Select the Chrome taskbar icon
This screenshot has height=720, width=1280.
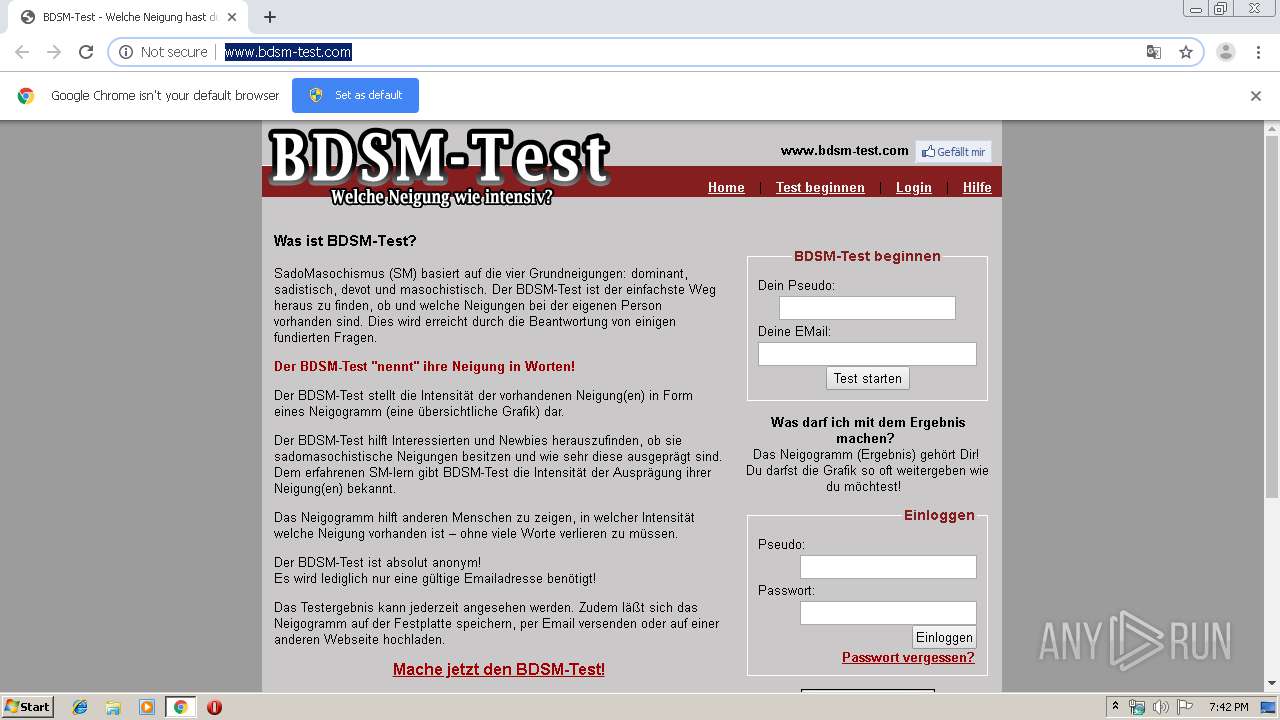tap(181, 707)
